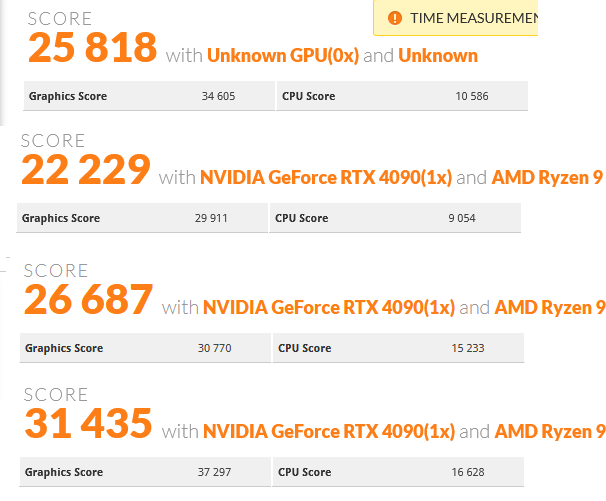Click CPU Score row showing 9 054
Image resolution: width=606 pixels, height=501 pixels.
[x=395, y=218]
